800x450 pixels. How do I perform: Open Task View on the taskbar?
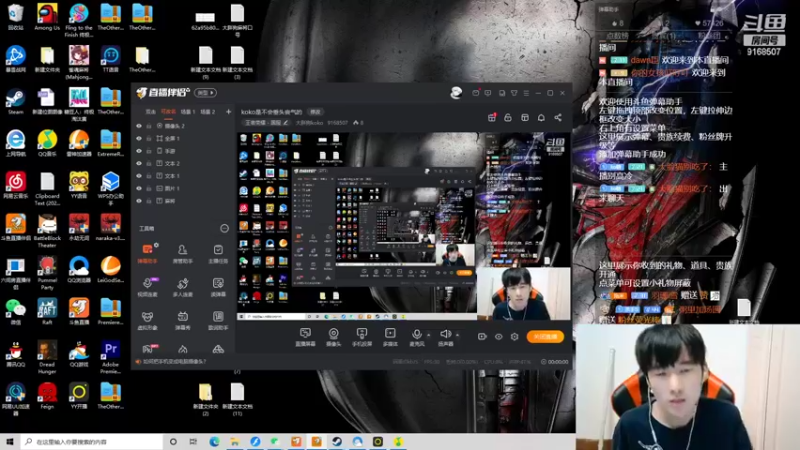click(193, 441)
